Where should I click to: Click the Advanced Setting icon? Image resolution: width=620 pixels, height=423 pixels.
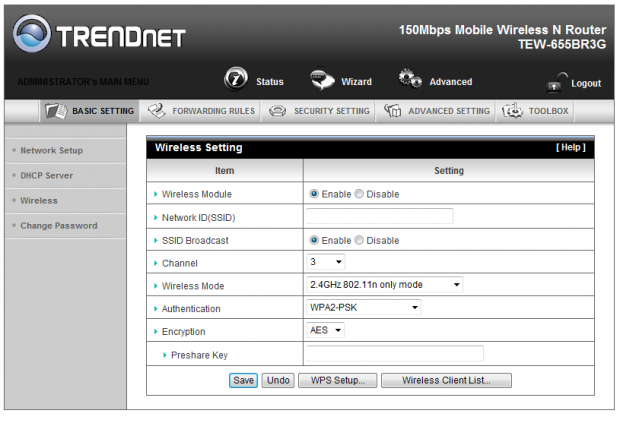[393, 111]
